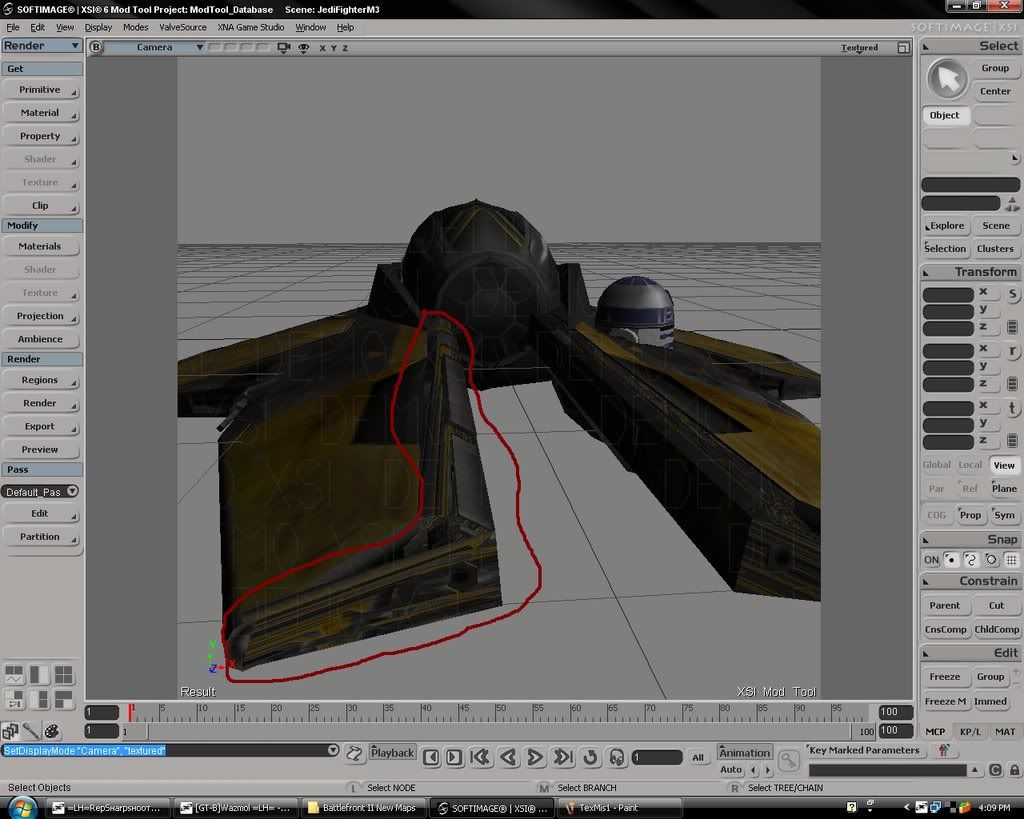The image size is (1024, 819).
Task: Open TexMis1 - Paint from taskbar
Action: 620,808
